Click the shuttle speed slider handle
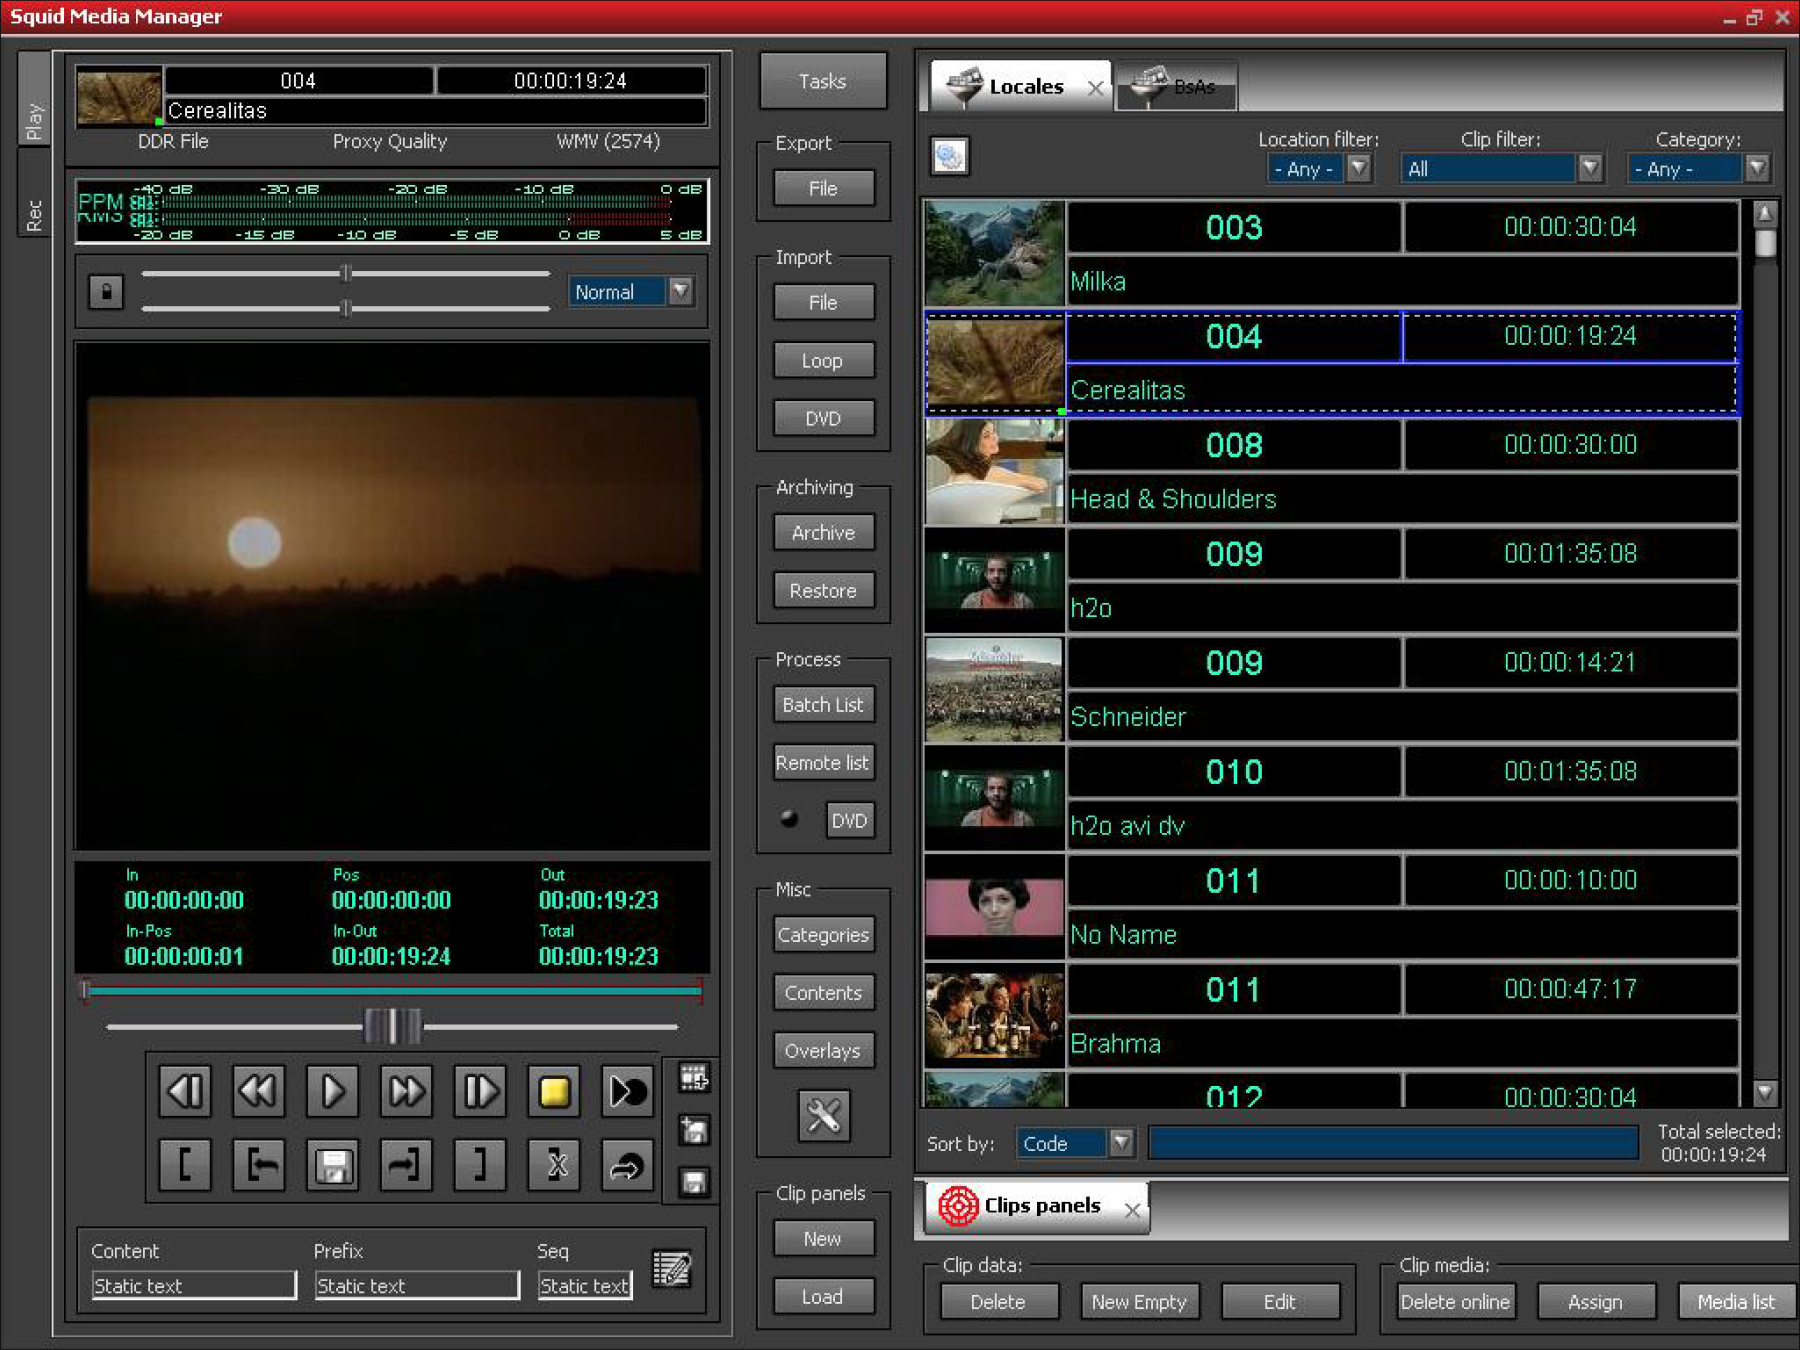The image size is (1800, 1350). click(x=392, y=1026)
